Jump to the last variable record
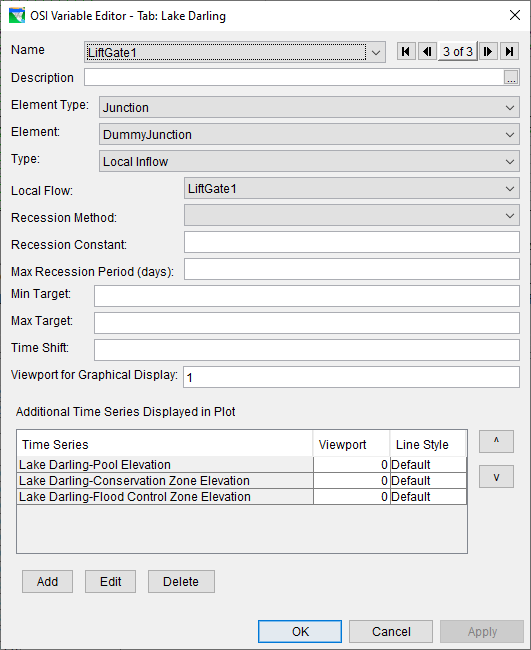The image size is (531, 650). point(509,52)
